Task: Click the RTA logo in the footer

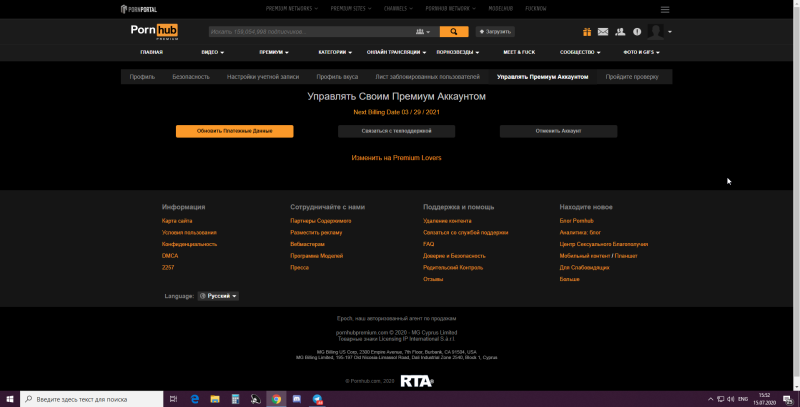Action: [415, 380]
